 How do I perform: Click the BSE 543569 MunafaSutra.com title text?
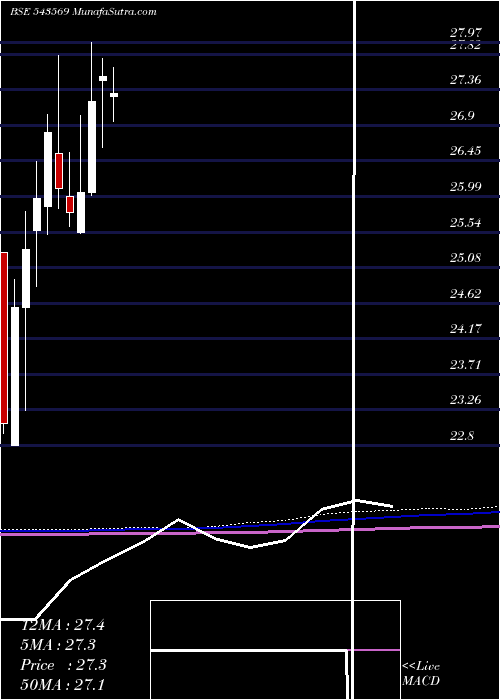83,12
